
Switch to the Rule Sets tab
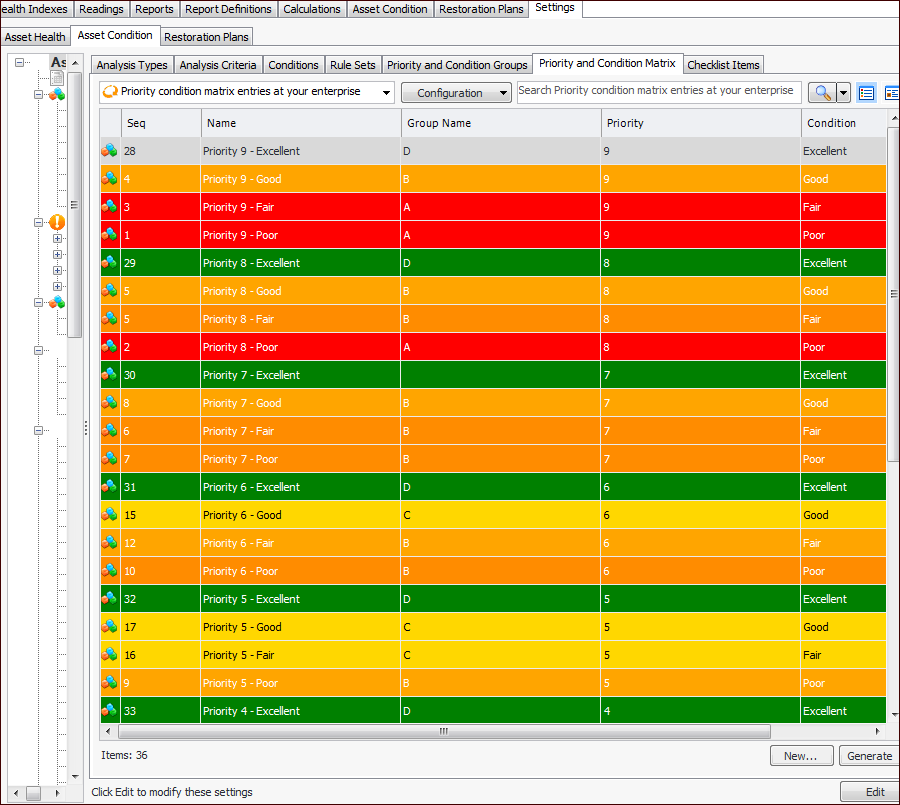point(353,65)
